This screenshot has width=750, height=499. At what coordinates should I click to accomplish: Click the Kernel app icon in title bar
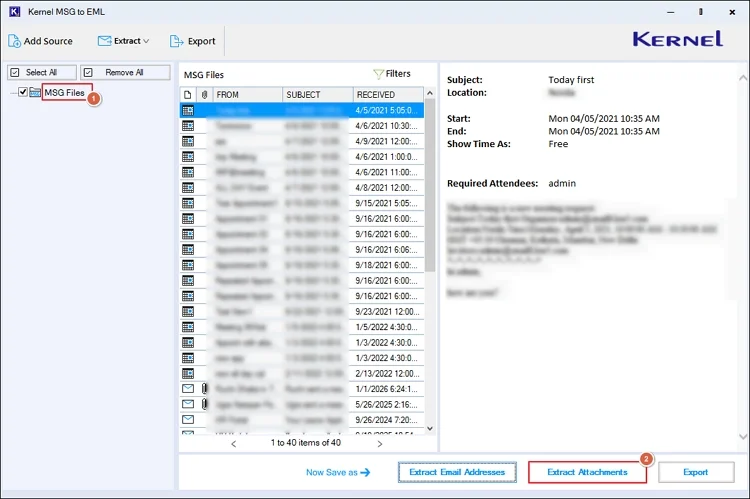tap(15, 11)
